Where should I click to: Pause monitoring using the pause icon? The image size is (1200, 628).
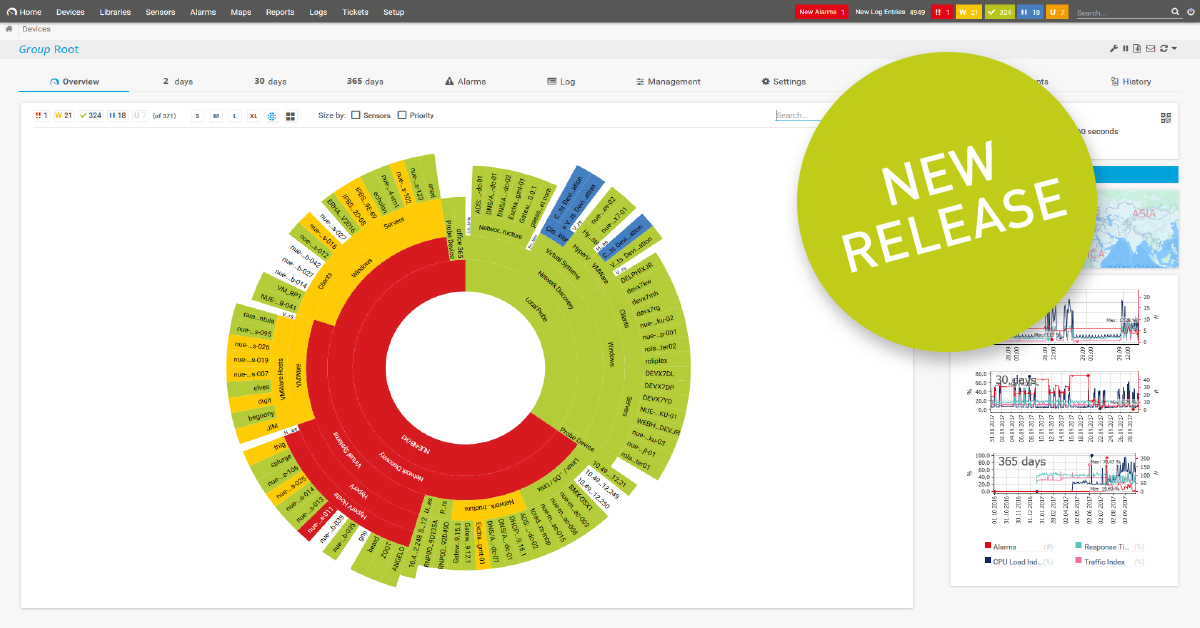pyautogui.click(x=1125, y=48)
